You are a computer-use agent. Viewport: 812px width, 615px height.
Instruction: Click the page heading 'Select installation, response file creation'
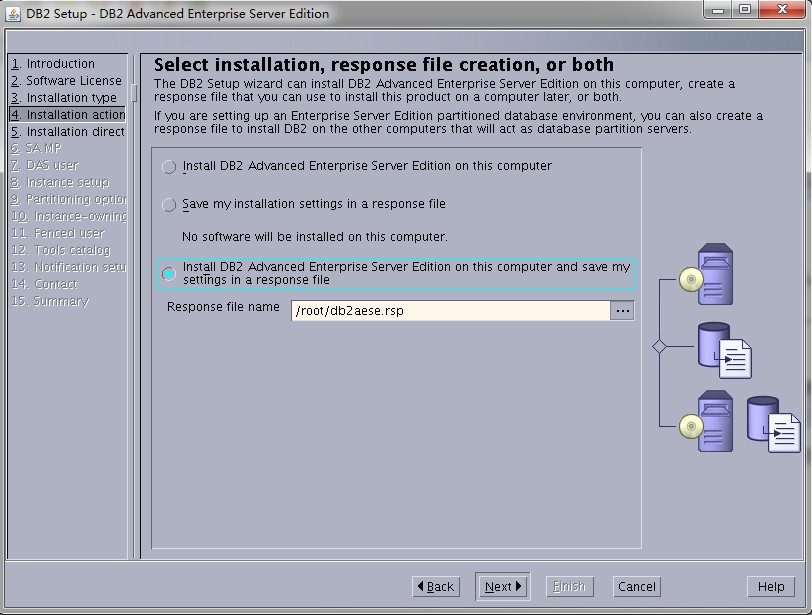[x=384, y=65]
